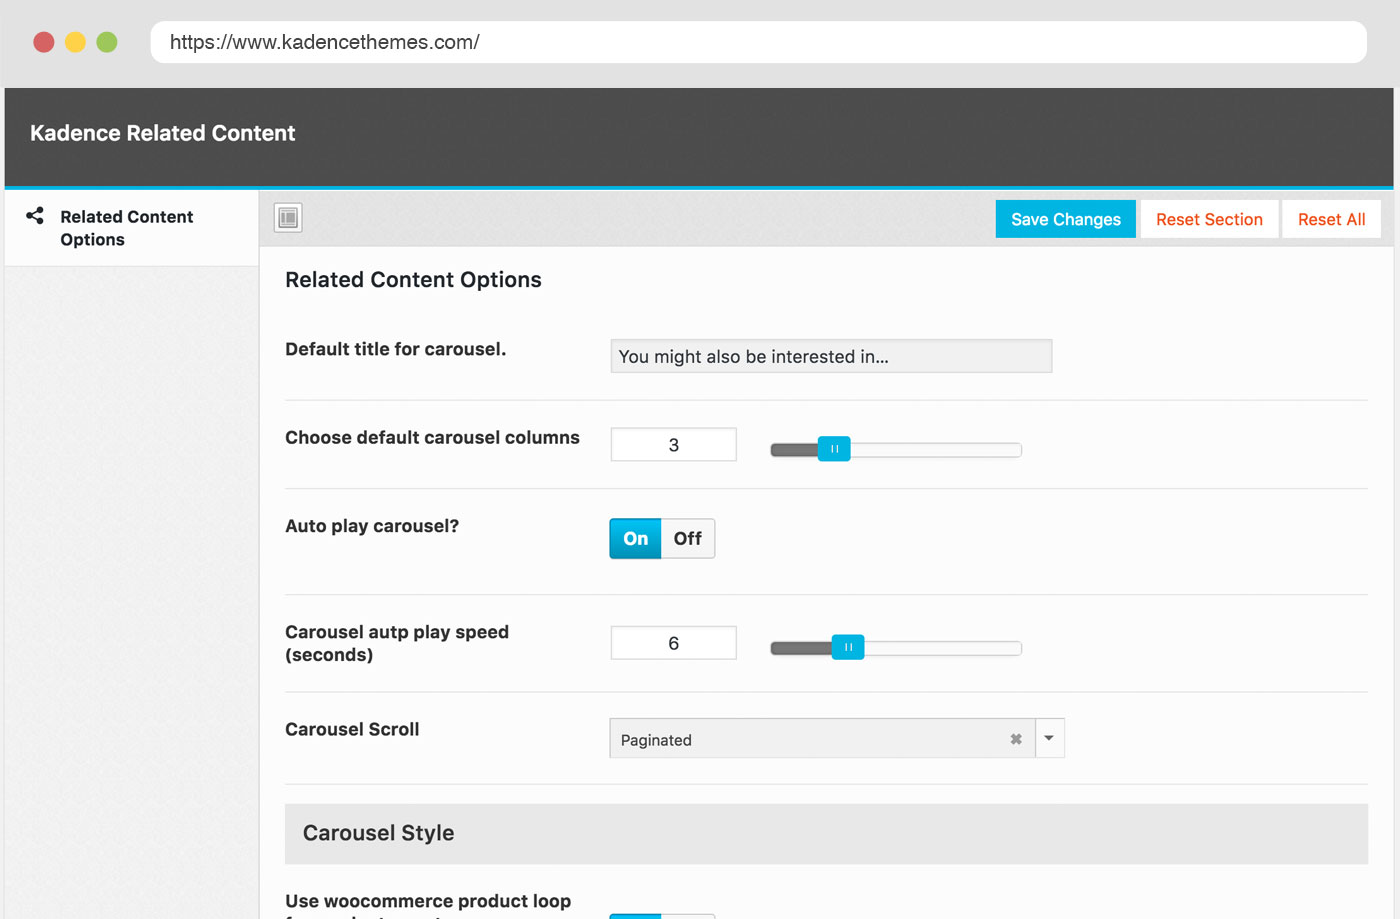Click the auto play speed number field showing 6

(674, 643)
